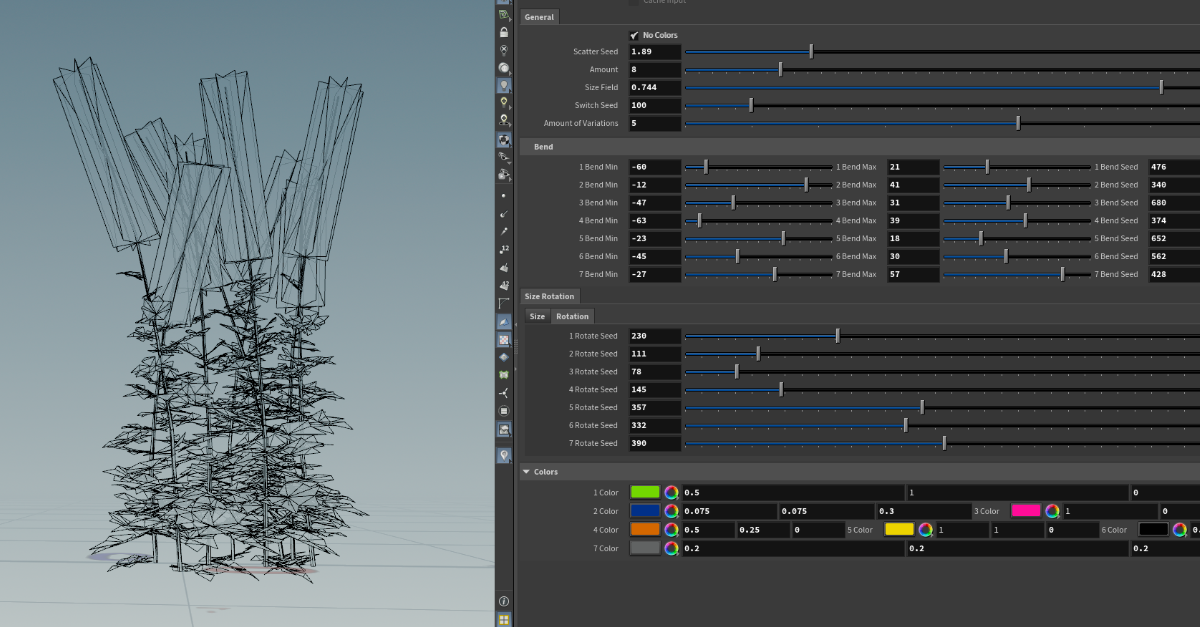This screenshot has width=1200, height=627.
Task: Select the globe sphere icon in the left toolbar
Action: point(503,66)
